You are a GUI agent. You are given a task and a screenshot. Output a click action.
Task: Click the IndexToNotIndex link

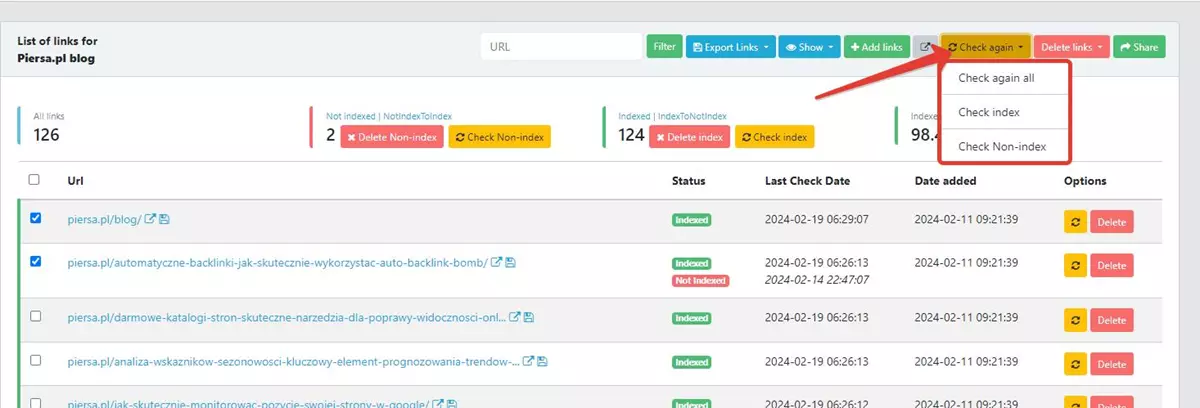click(691, 117)
